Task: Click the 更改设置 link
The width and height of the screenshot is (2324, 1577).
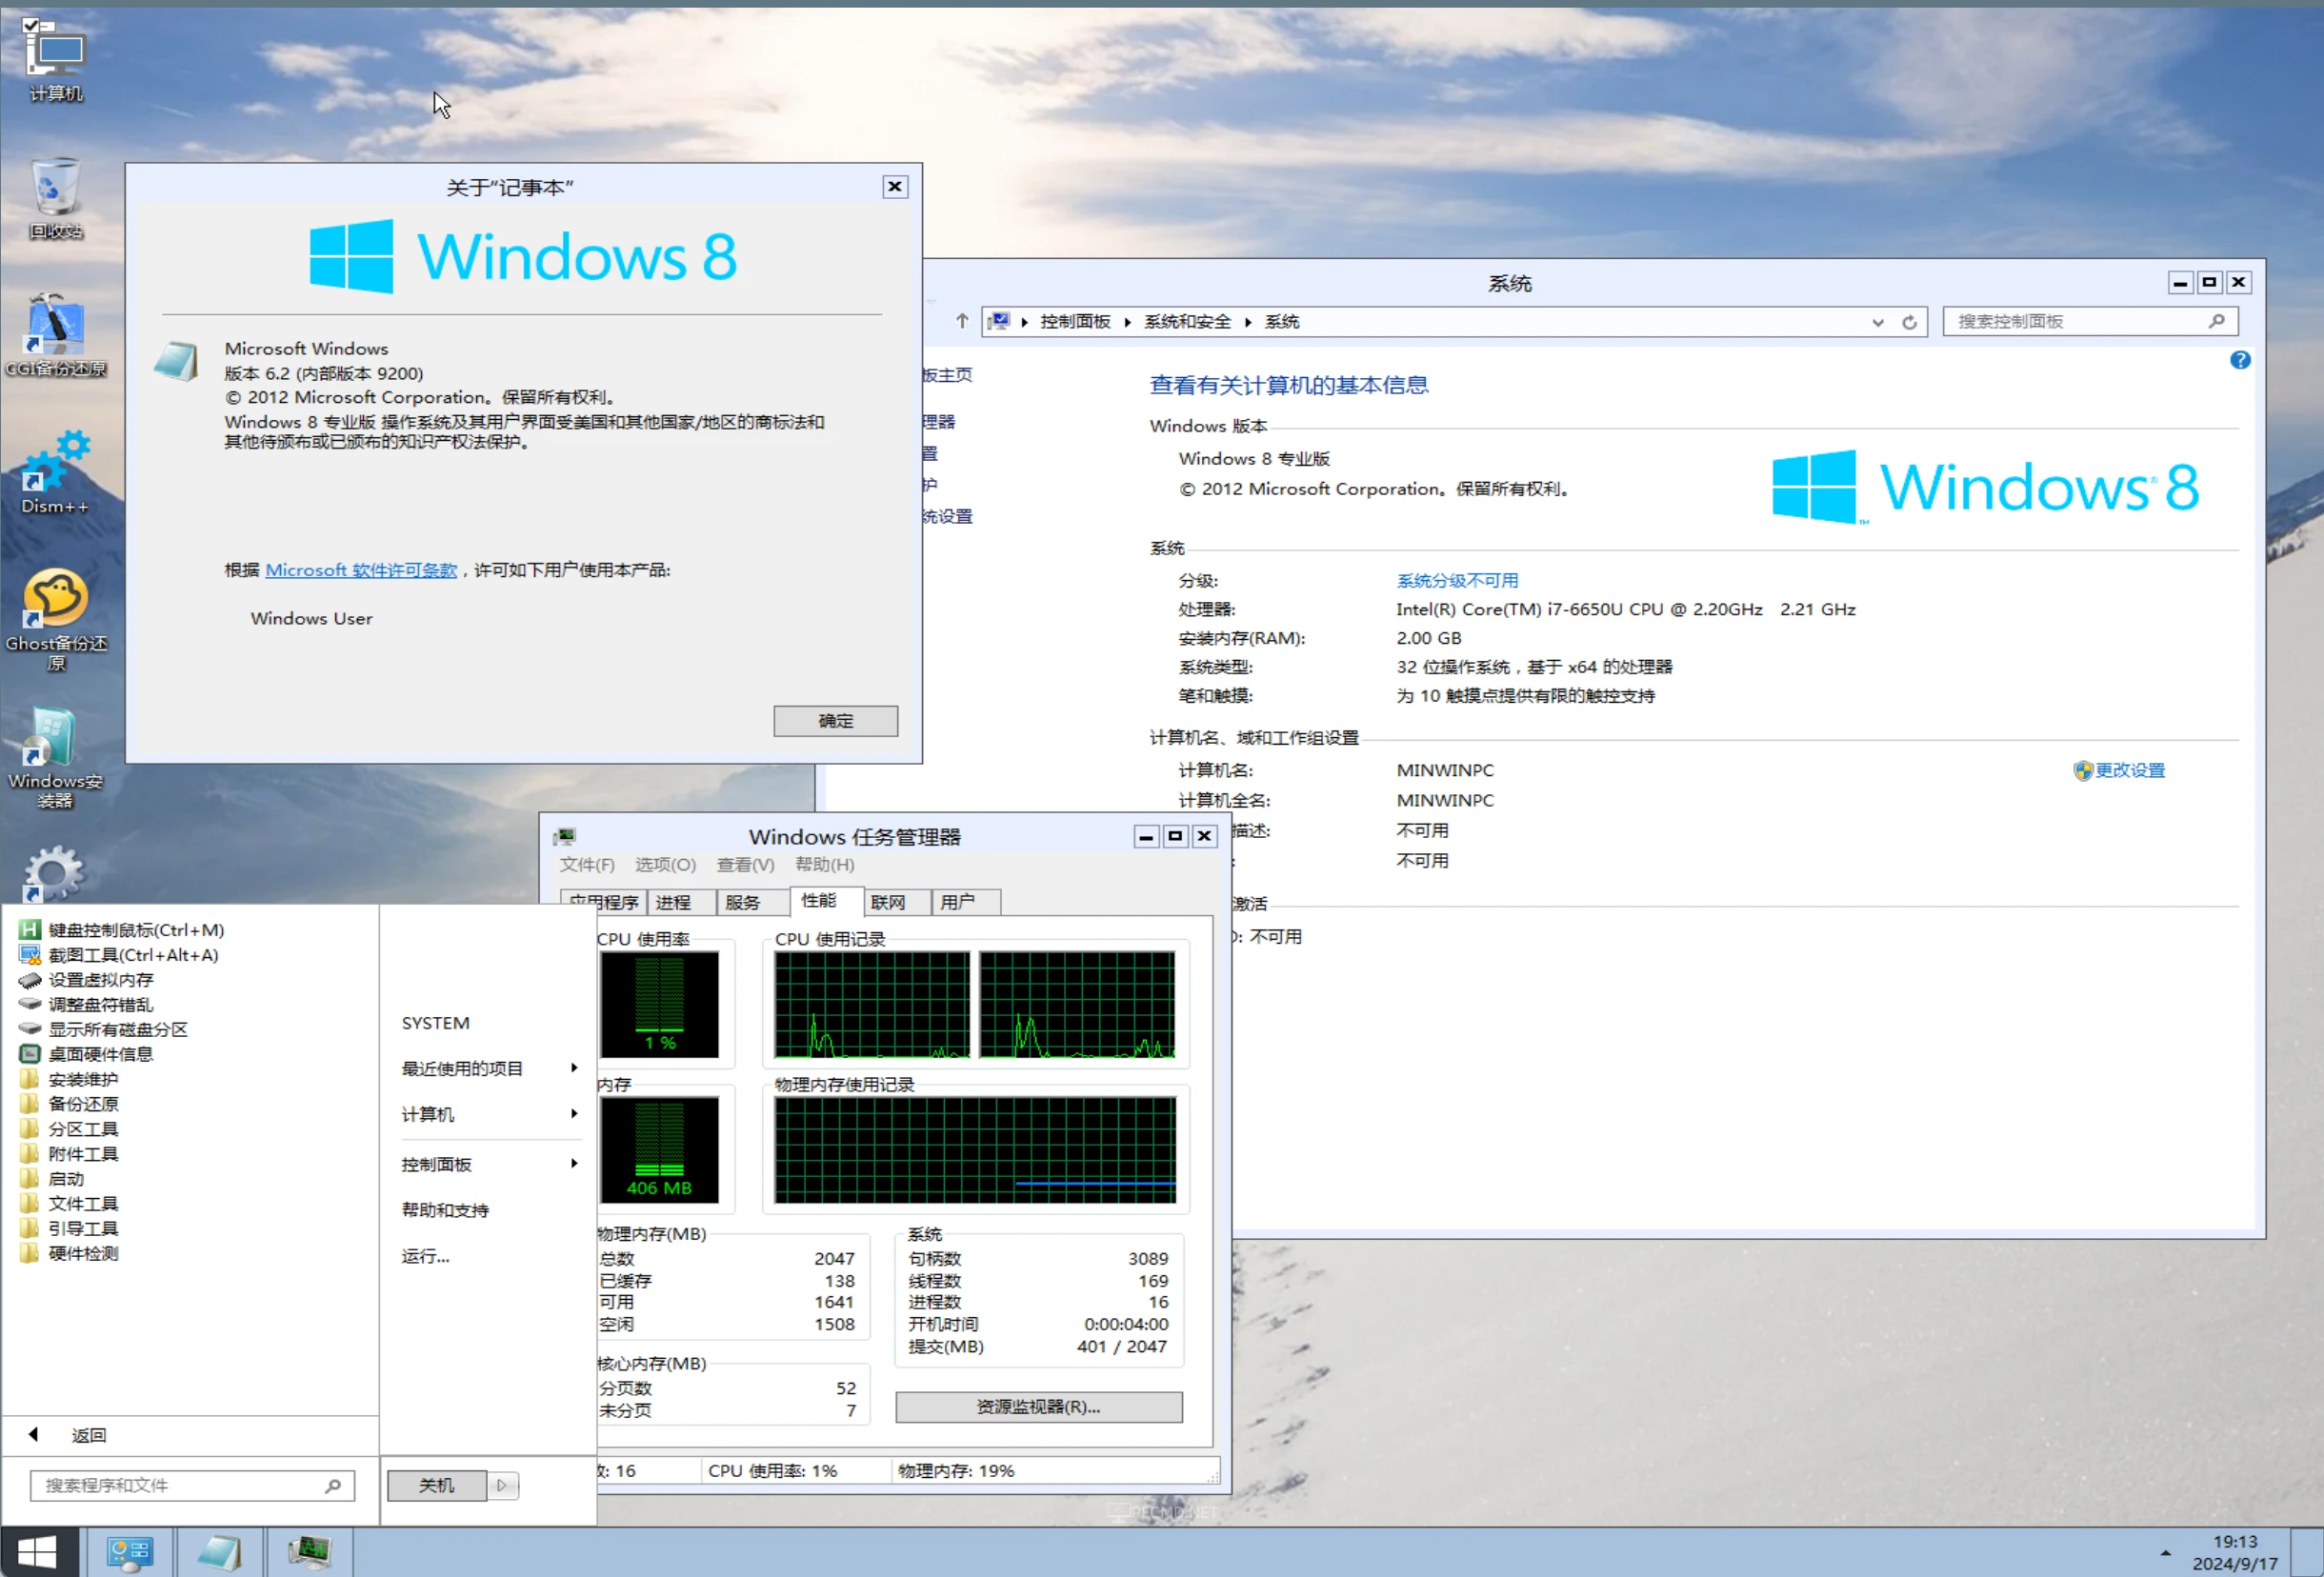Action: coord(2130,770)
